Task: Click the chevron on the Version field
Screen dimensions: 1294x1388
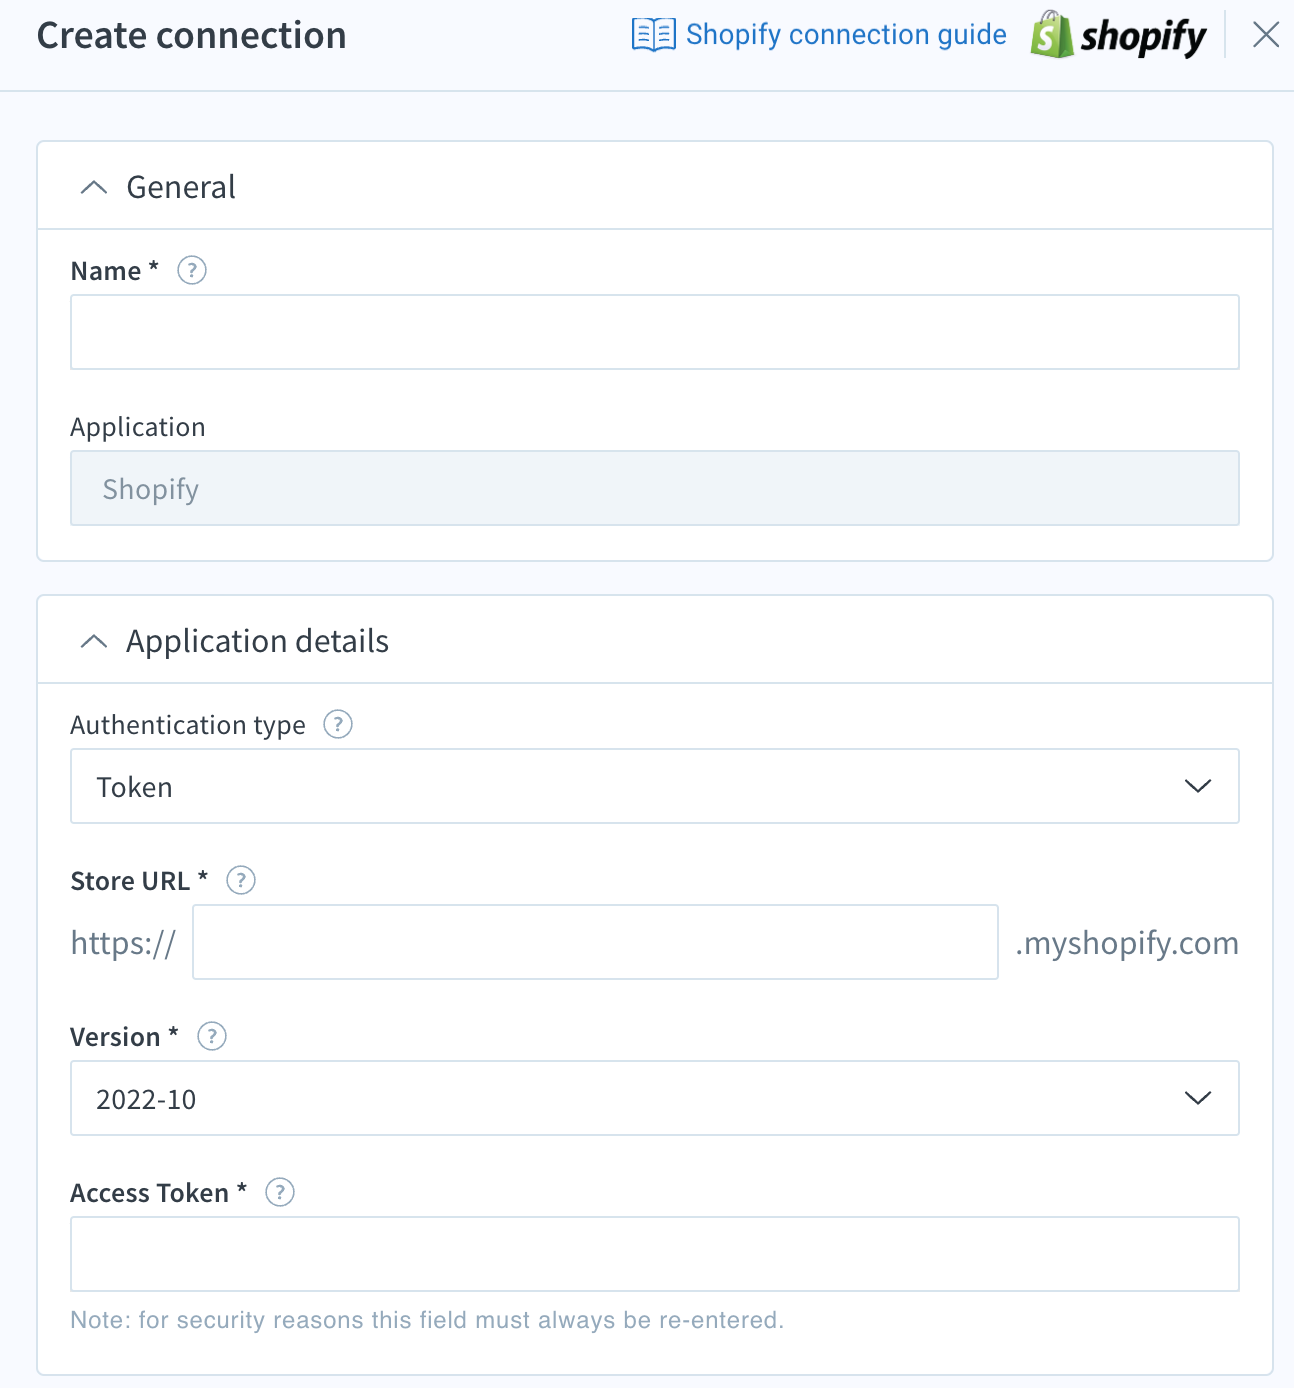Action: click(x=1197, y=1098)
